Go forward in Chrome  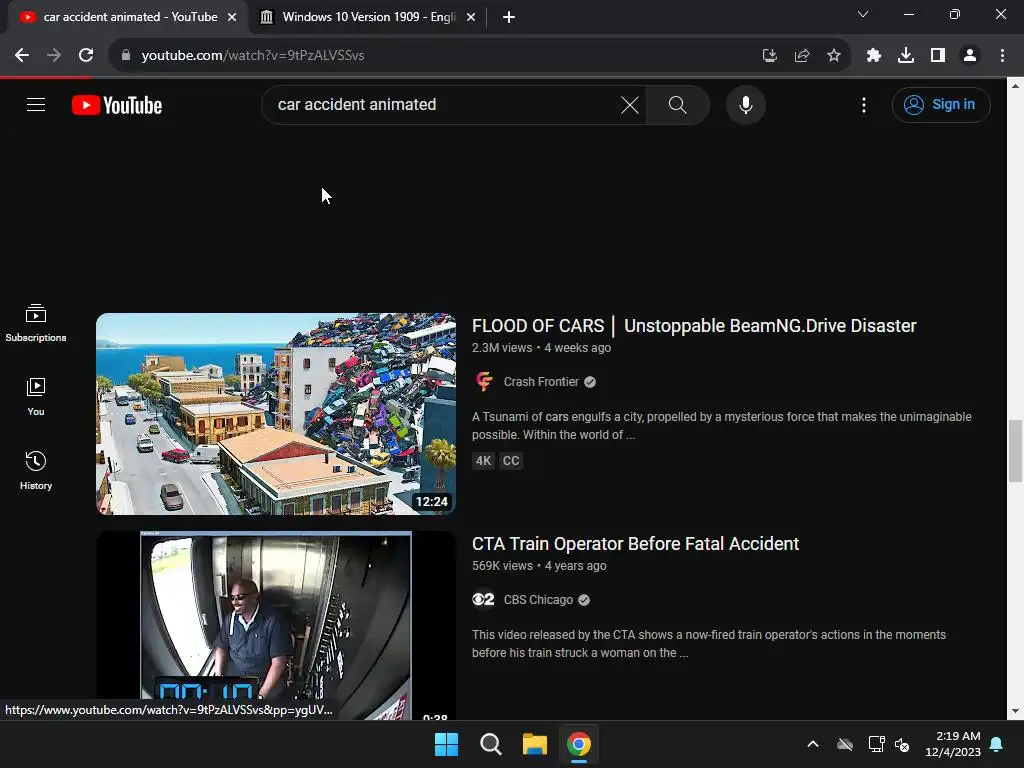(x=54, y=56)
